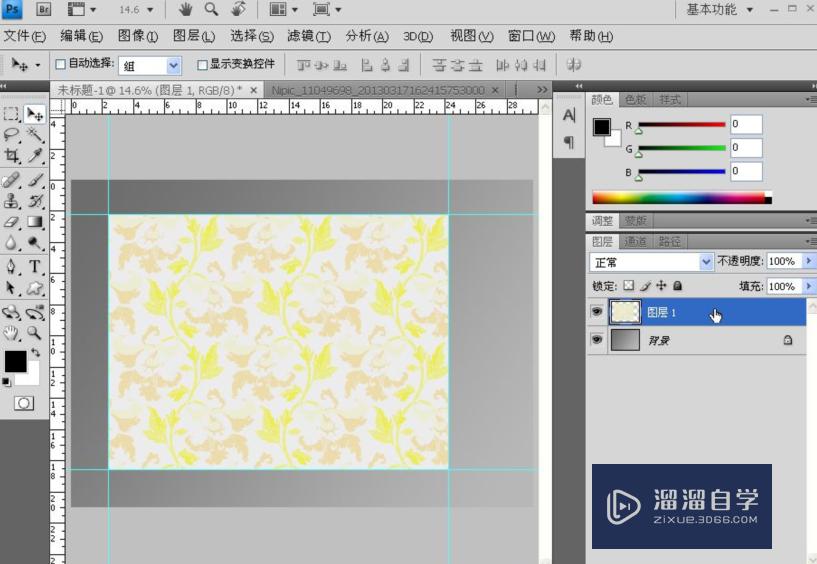This screenshot has width=817, height=564.
Task: Launch Bridge with the Br icon
Action: point(44,9)
